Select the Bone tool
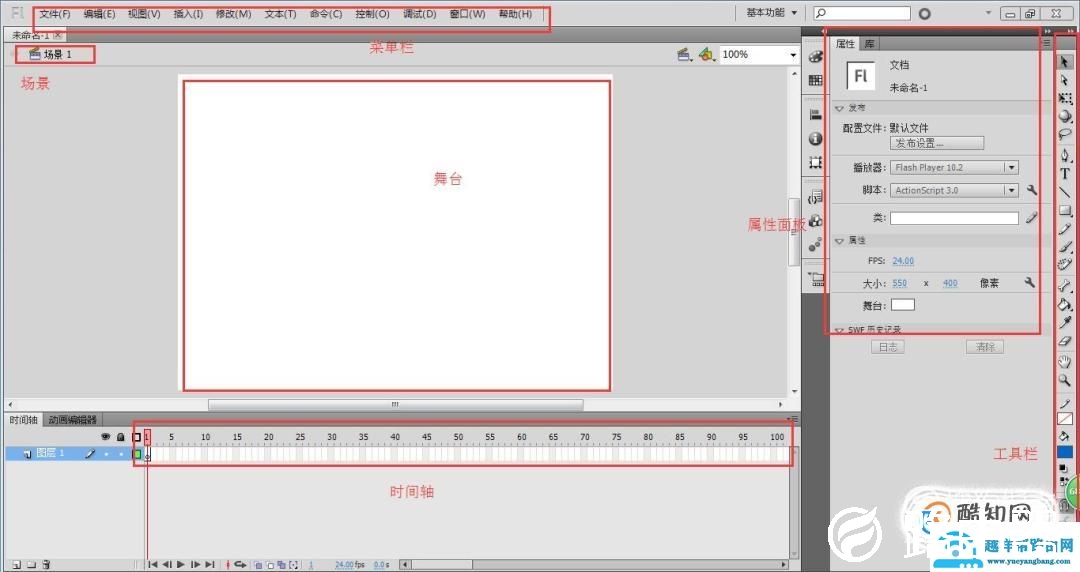The height and width of the screenshot is (572, 1080). (1065, 285)
